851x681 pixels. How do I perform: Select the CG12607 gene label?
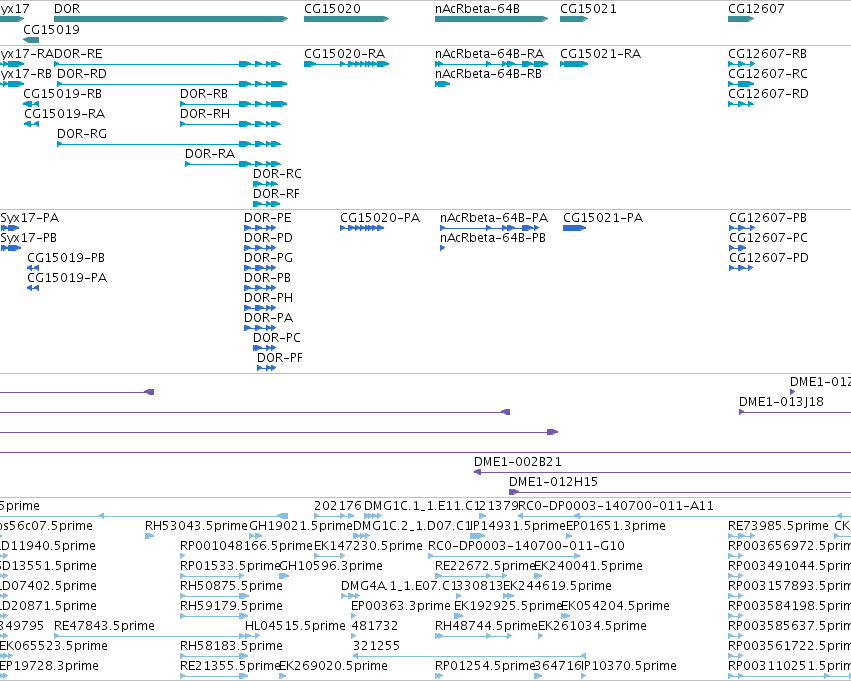pyautogui.click(x=757, y=9)
